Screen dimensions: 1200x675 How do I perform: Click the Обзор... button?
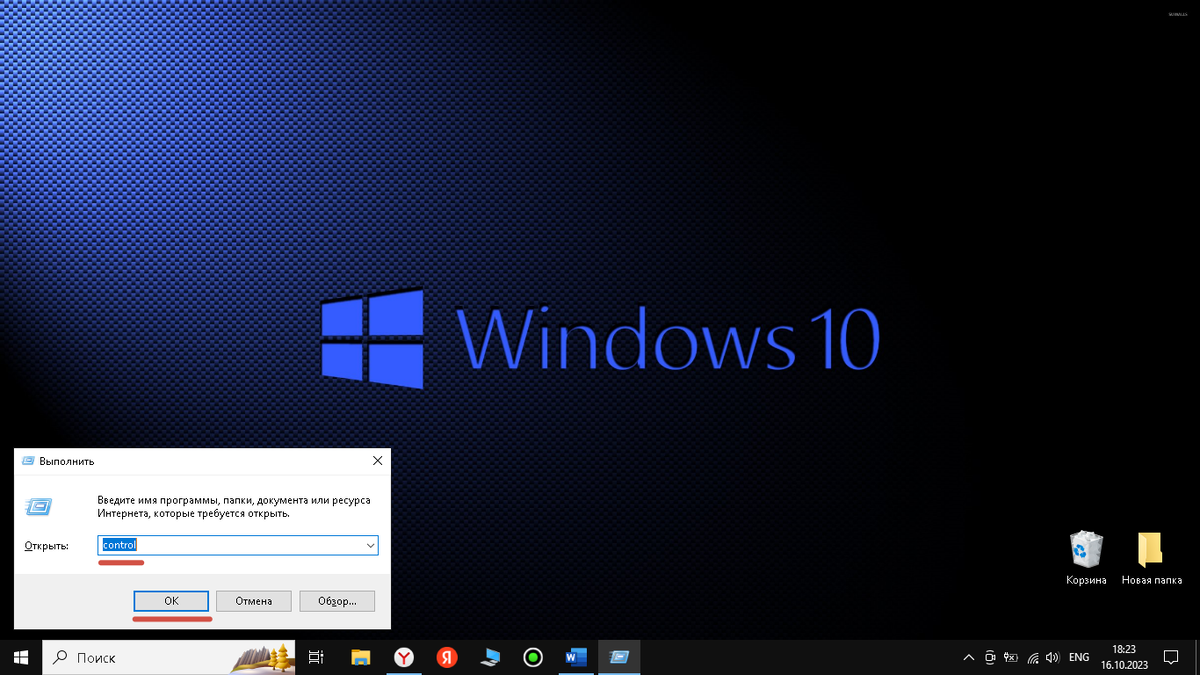(337, 601)
